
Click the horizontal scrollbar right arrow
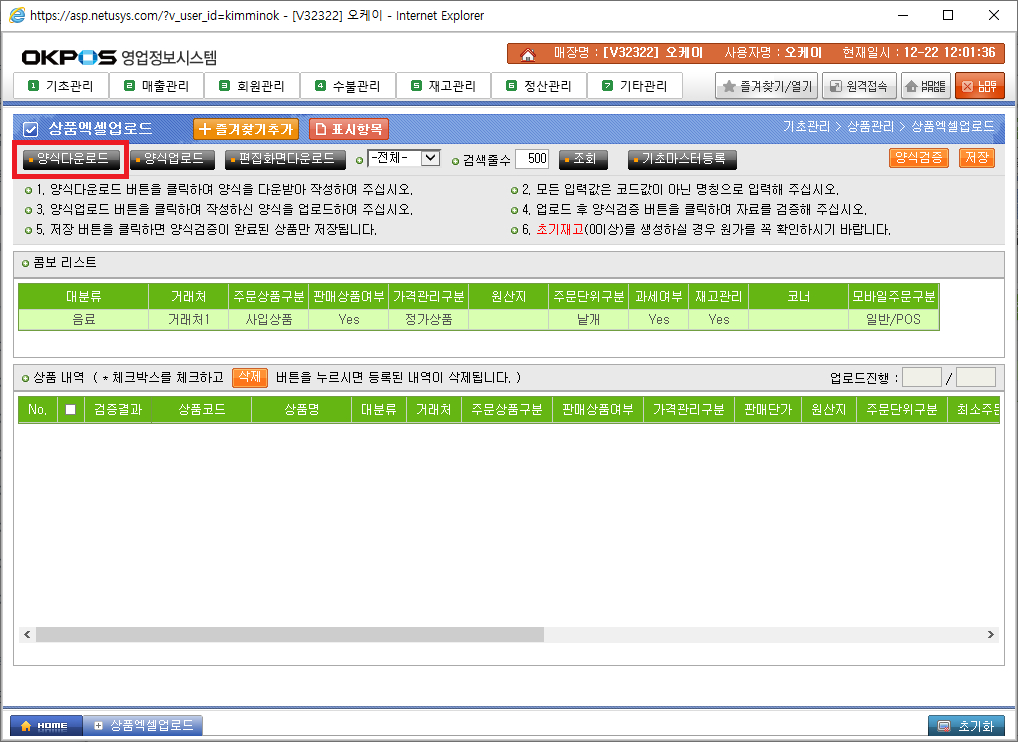[x=991, y=634]
